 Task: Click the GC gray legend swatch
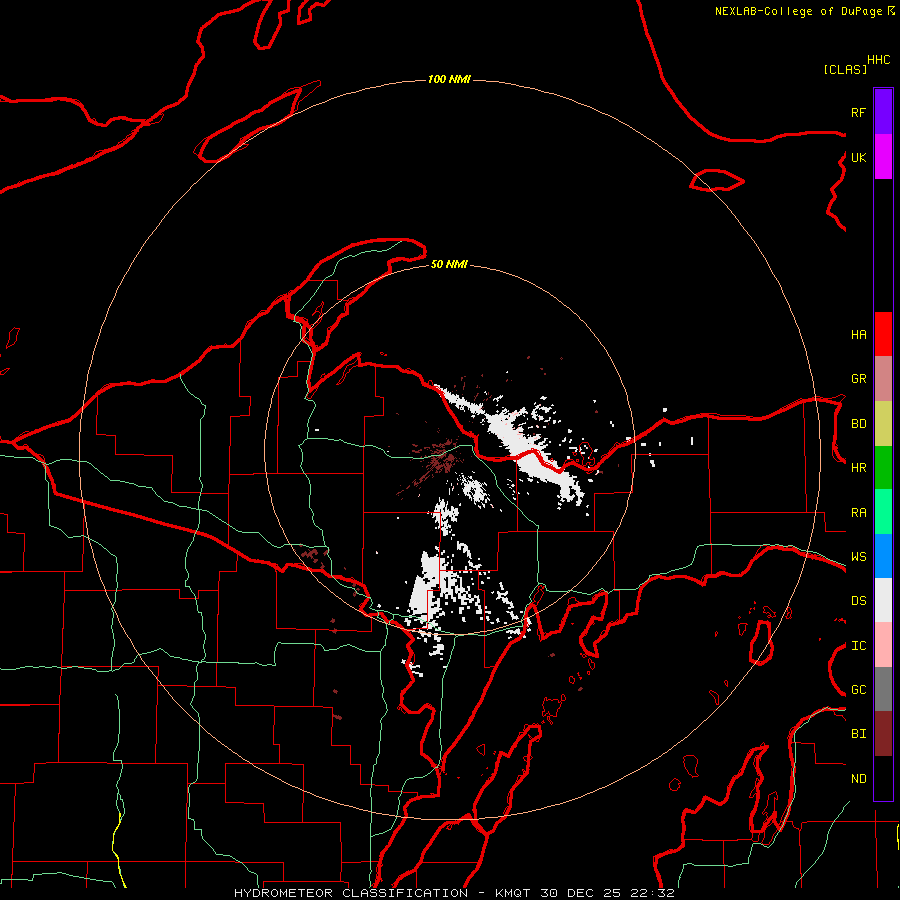tap(883, 689)
